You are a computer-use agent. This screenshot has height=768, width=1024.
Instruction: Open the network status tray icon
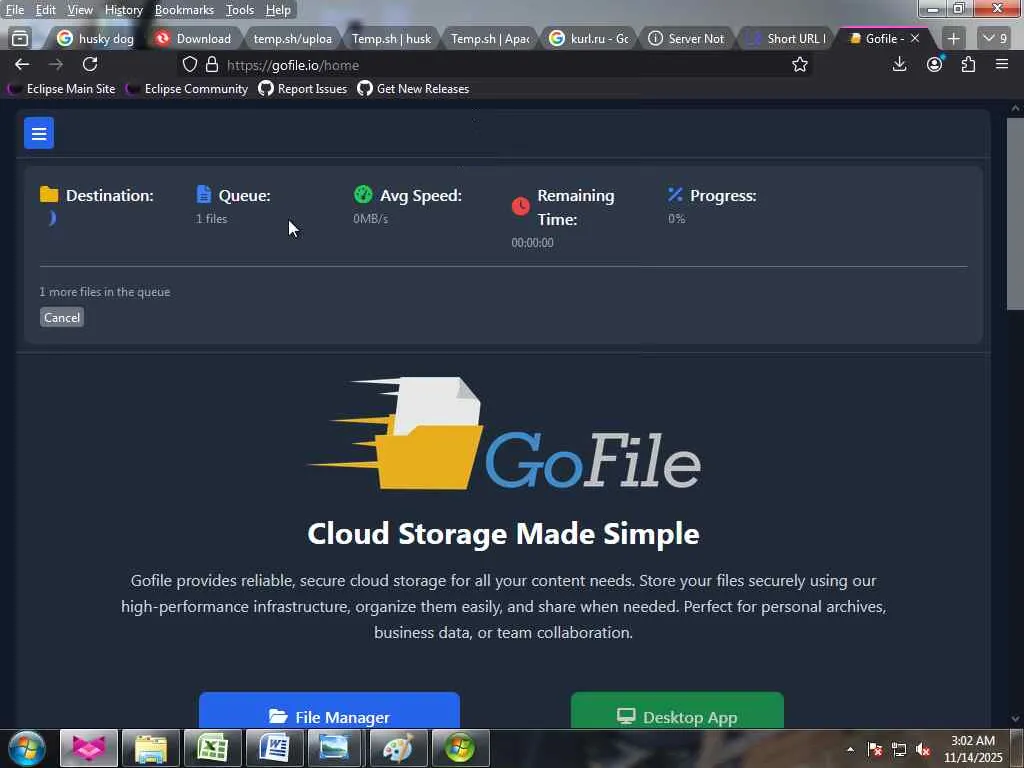899,749
